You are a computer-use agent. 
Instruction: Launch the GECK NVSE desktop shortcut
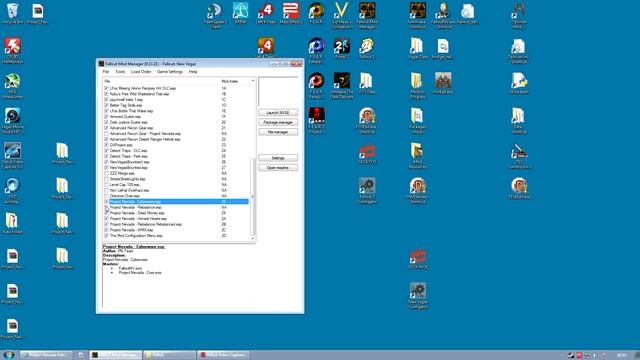[x=418, y=259]
